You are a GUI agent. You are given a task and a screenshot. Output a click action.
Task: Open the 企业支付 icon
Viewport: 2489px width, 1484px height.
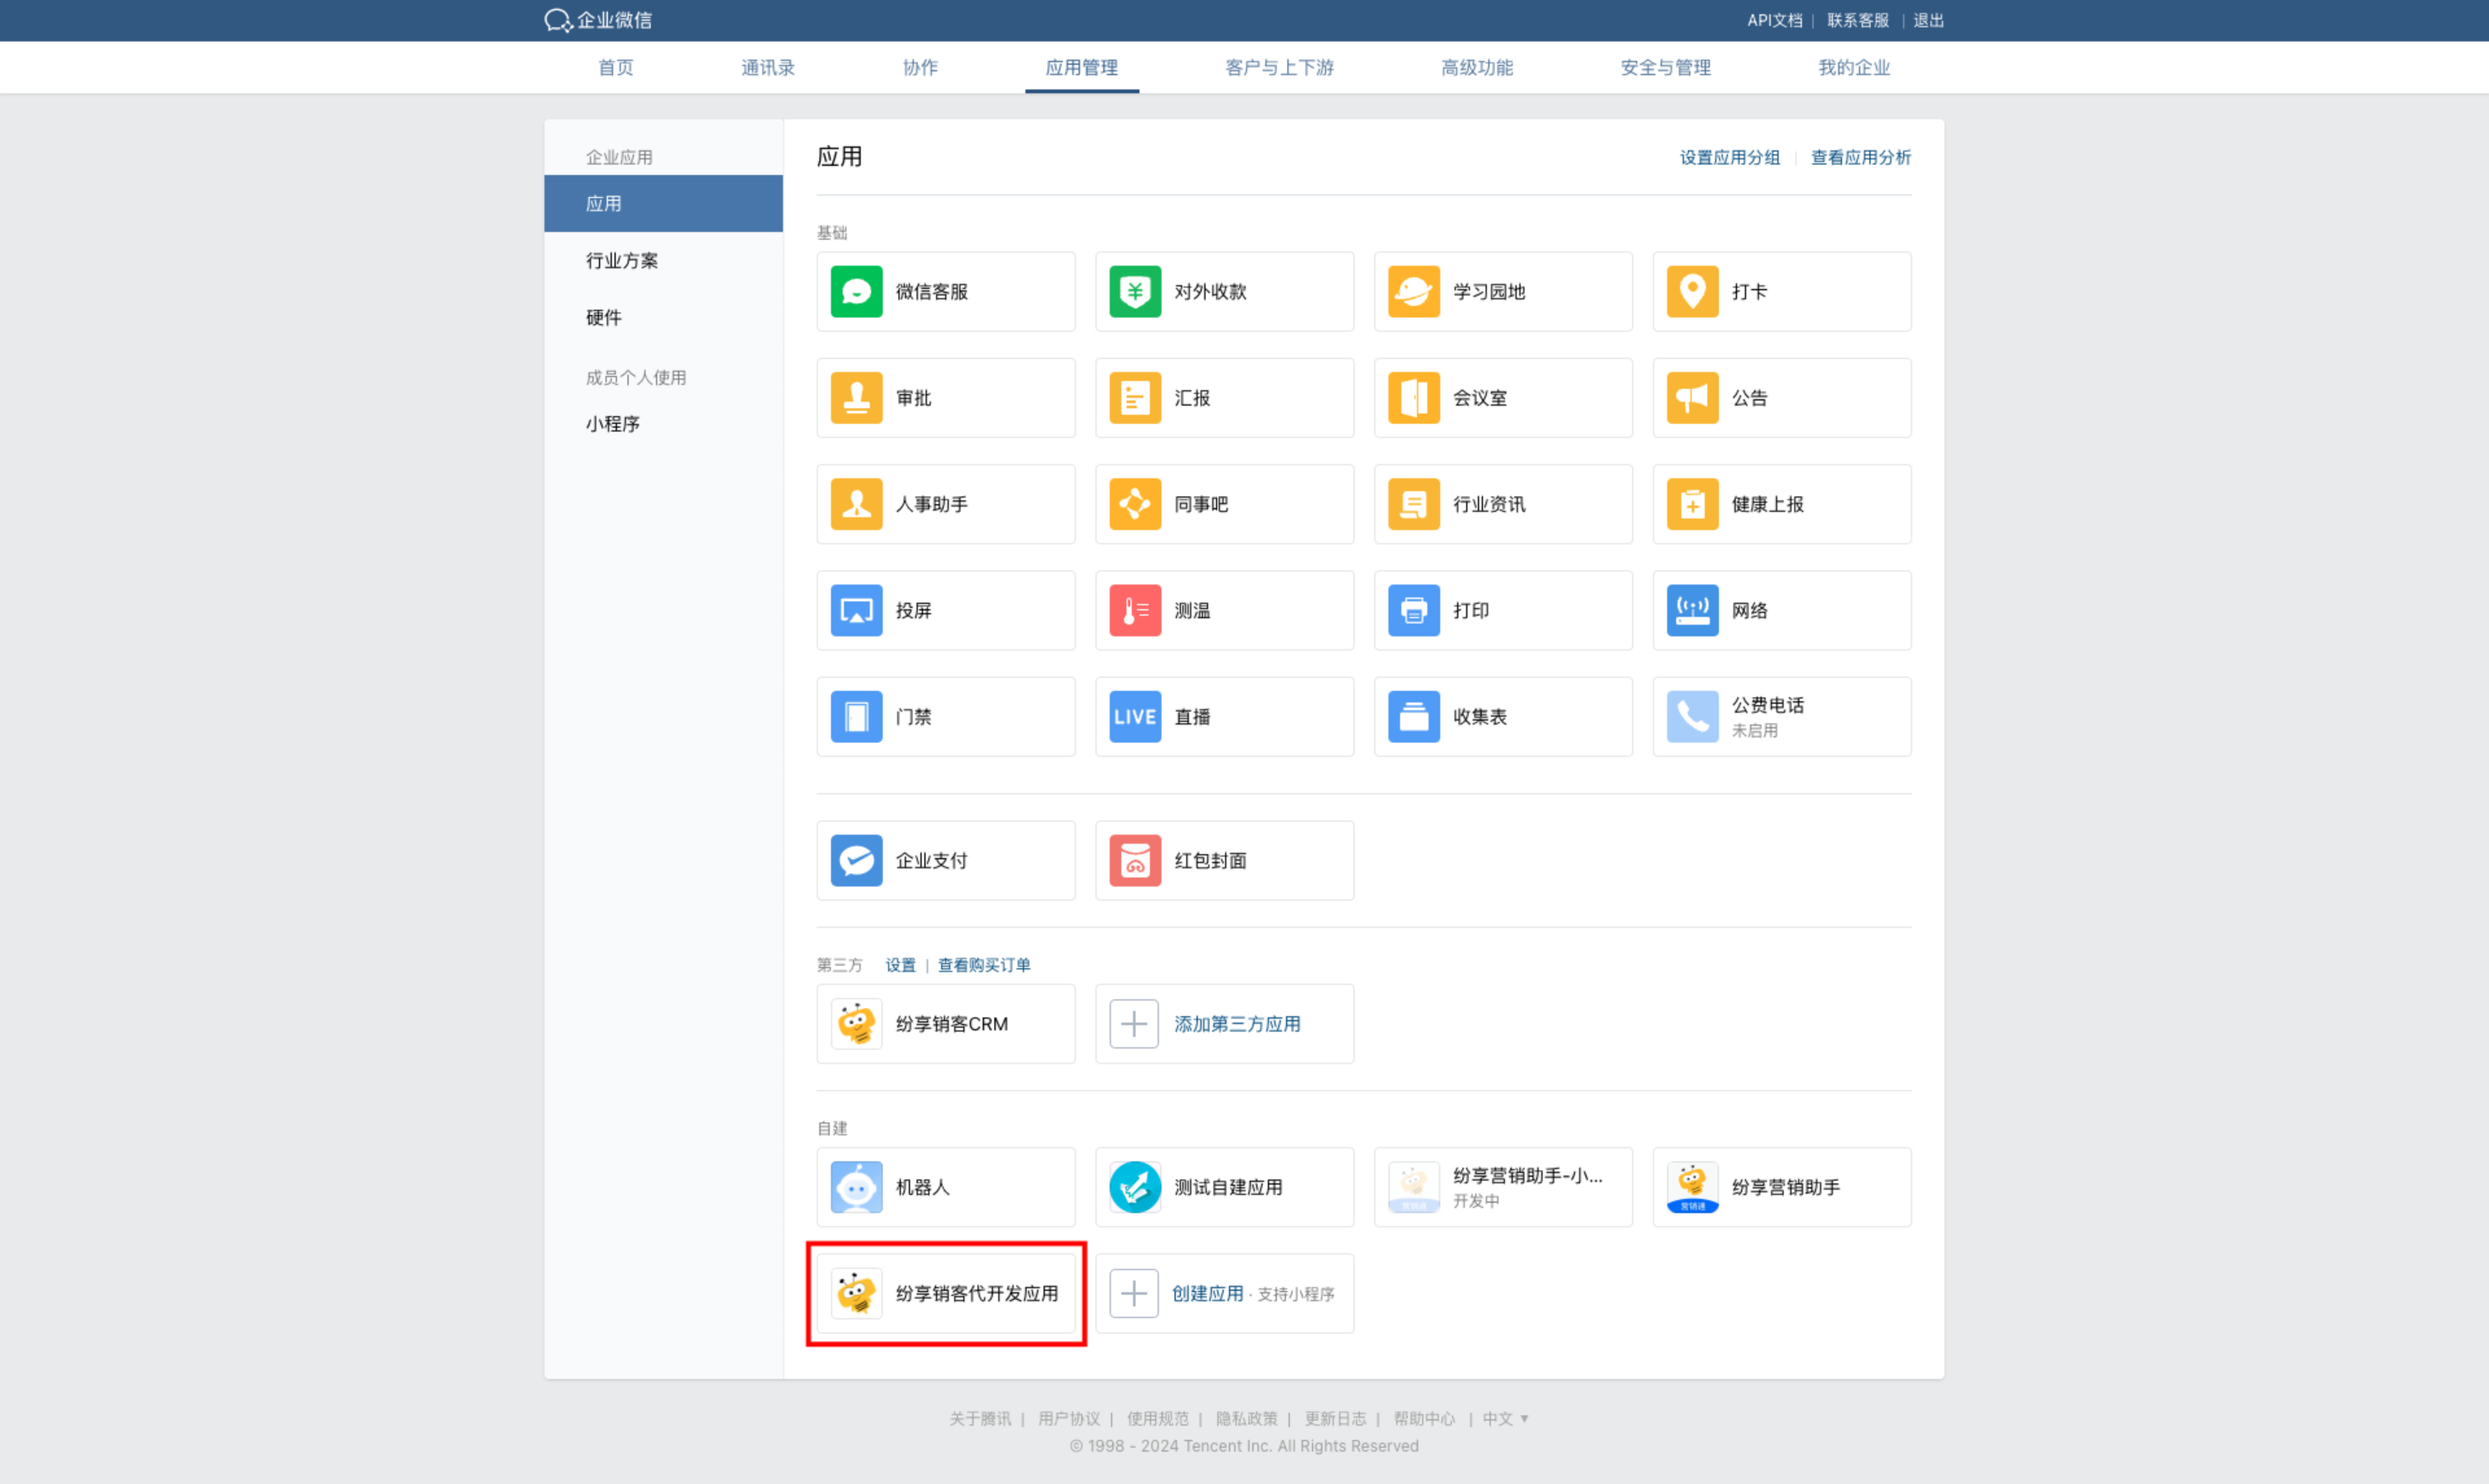point(856,861)
